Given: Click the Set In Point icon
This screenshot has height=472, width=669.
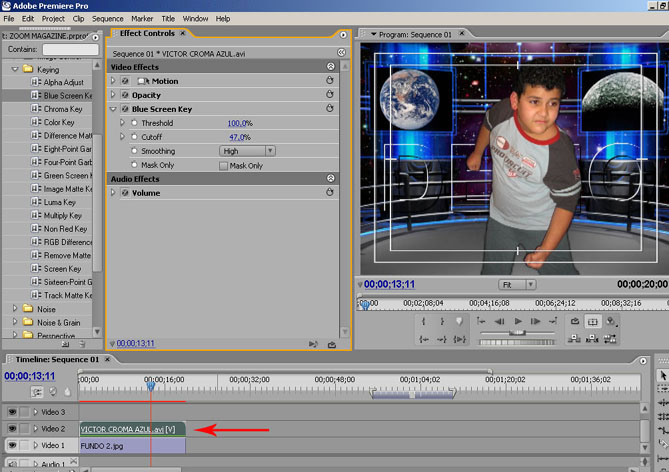Looking at the screenshot, I should pos(423,321).
